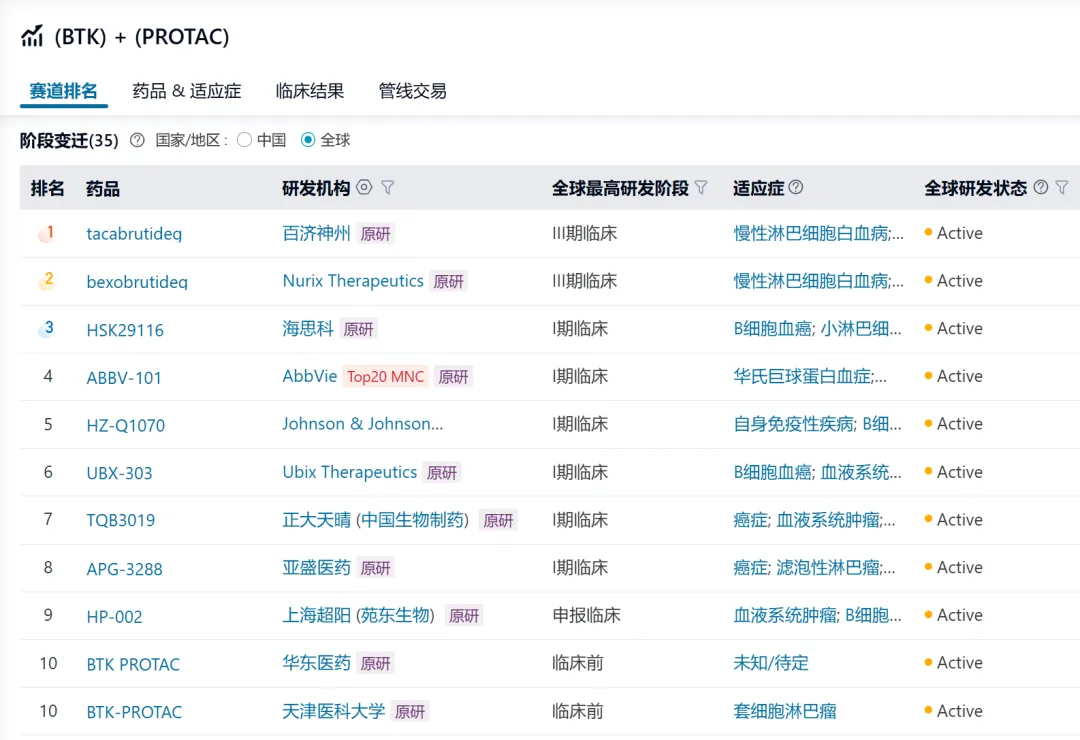Open drug HZ-Q1070
Screen dimensions: 1080x740
click(x=126, y=425)
